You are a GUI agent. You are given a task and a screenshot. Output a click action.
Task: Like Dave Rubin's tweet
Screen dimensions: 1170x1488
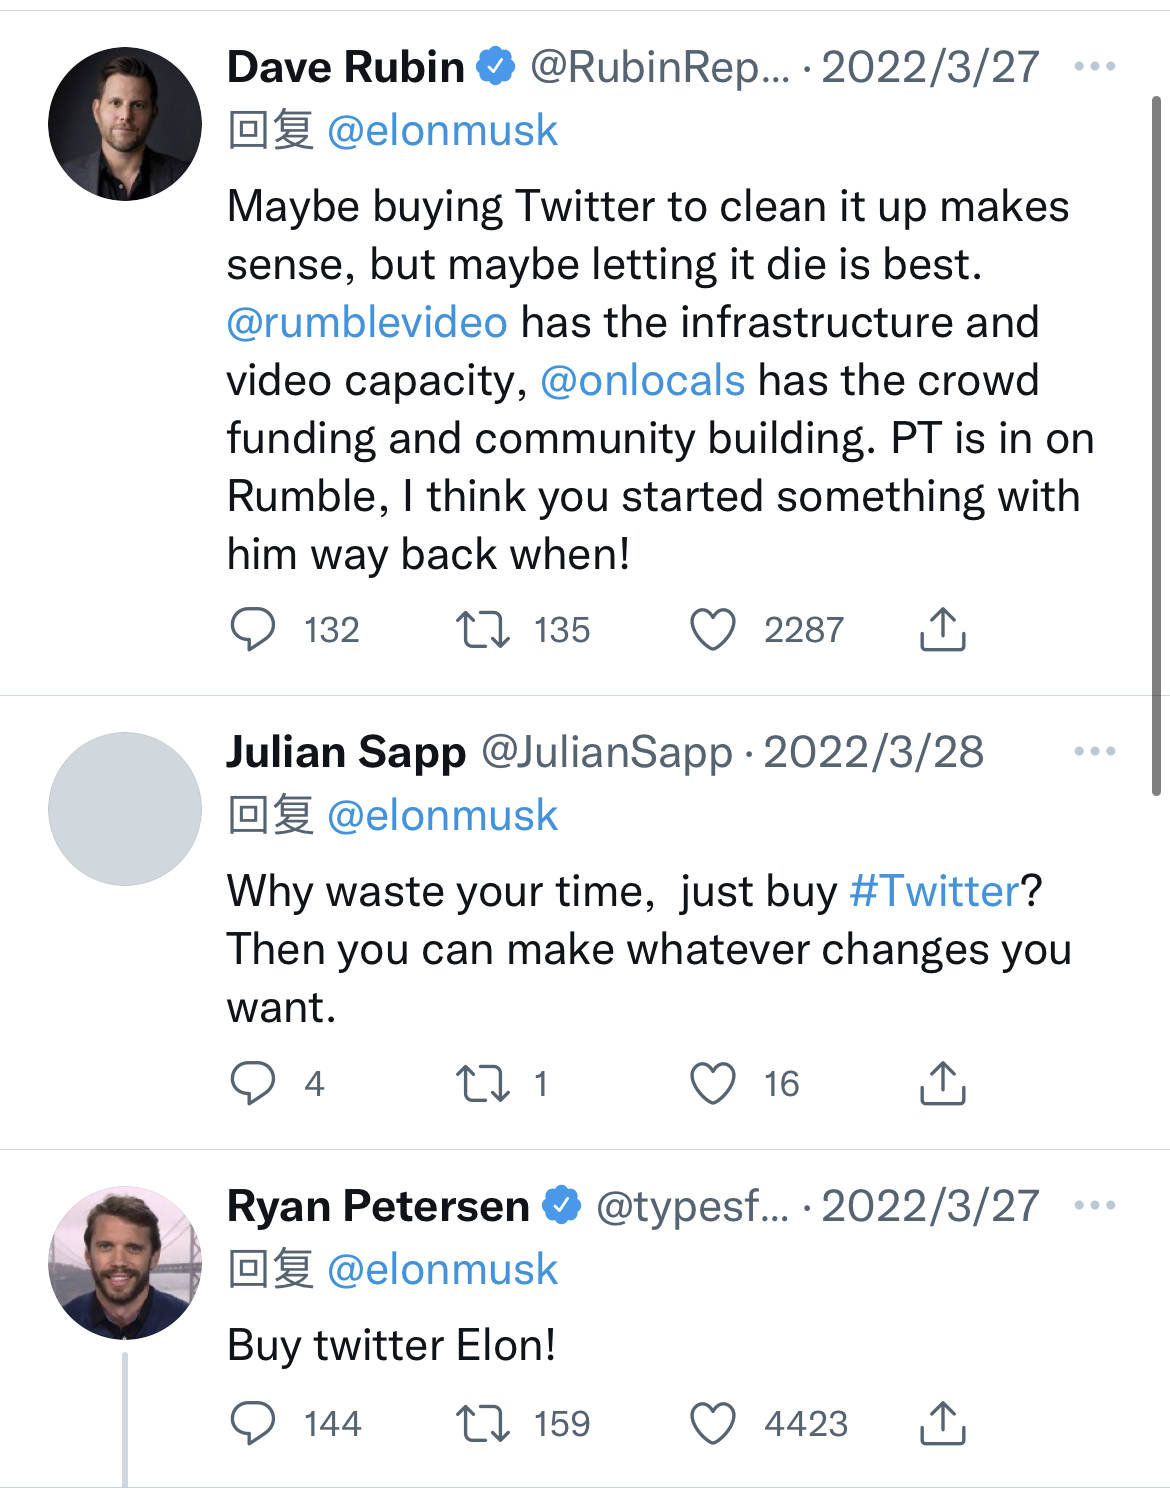point(713,630)
